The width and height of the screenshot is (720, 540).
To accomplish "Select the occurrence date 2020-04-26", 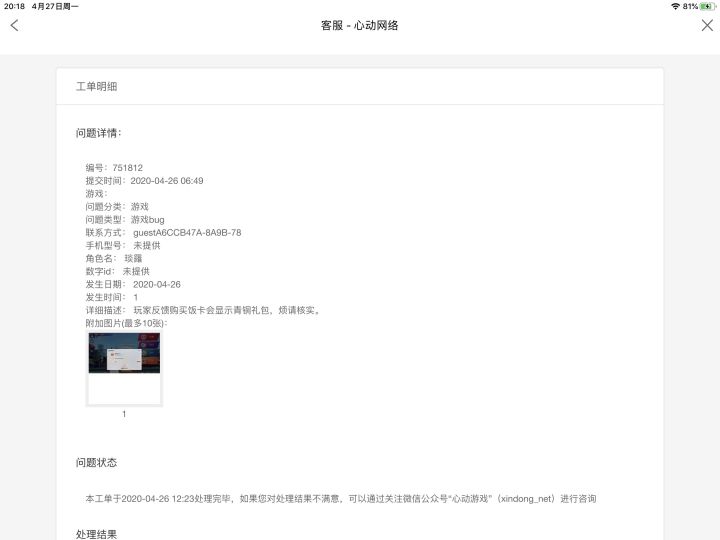I will 157,284.
